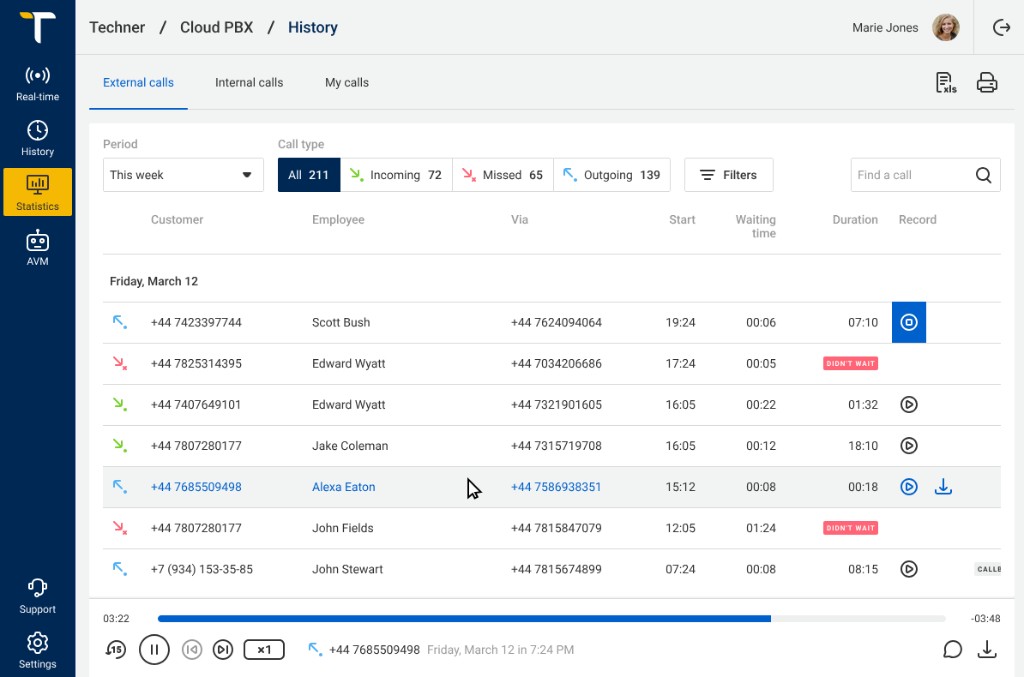1024x677 pixels.
Task: Stop the Scott Bush call recording
Action: click(908, 322)
